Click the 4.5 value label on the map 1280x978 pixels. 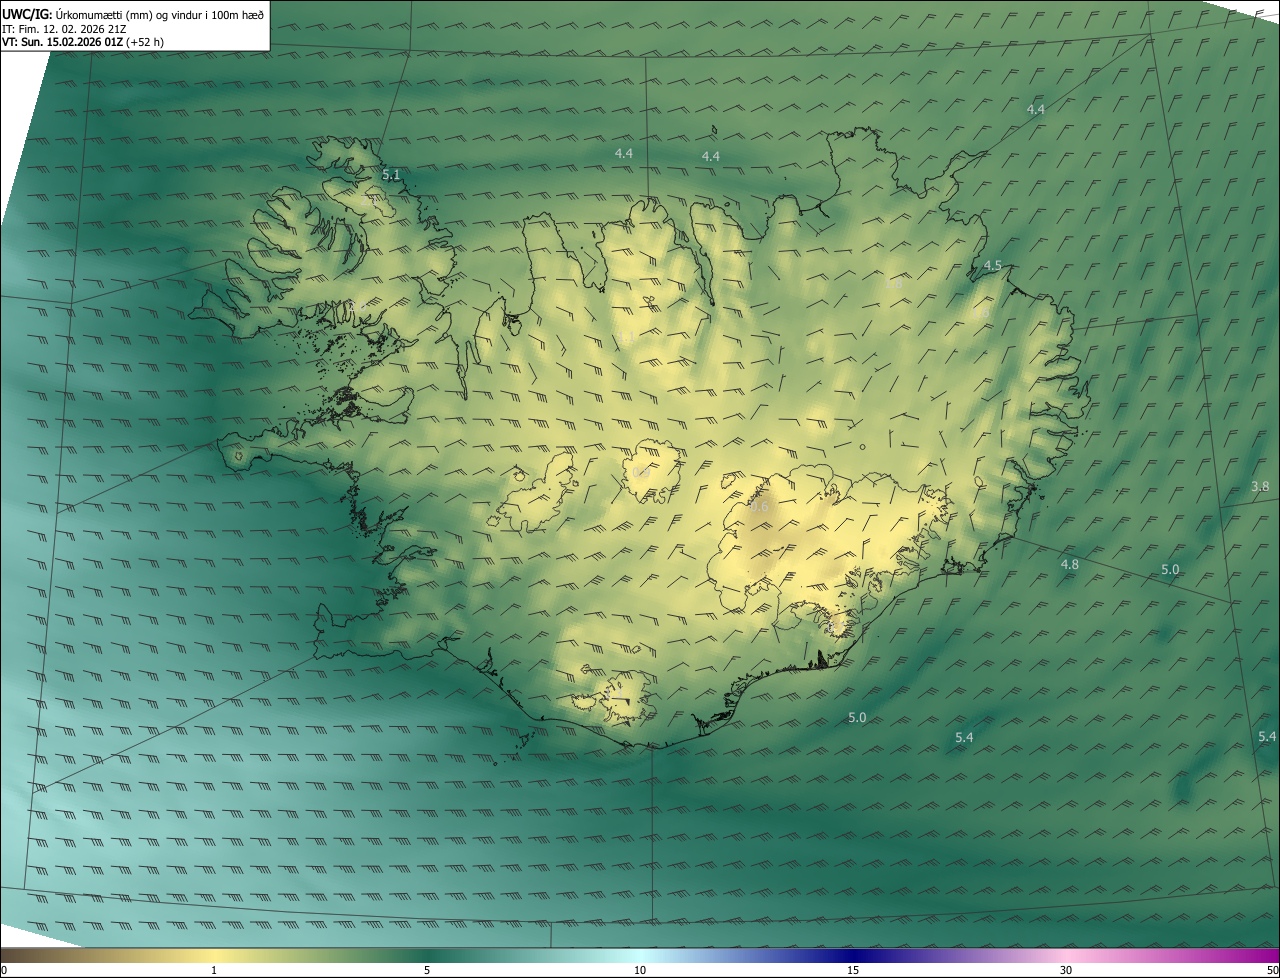993,266
